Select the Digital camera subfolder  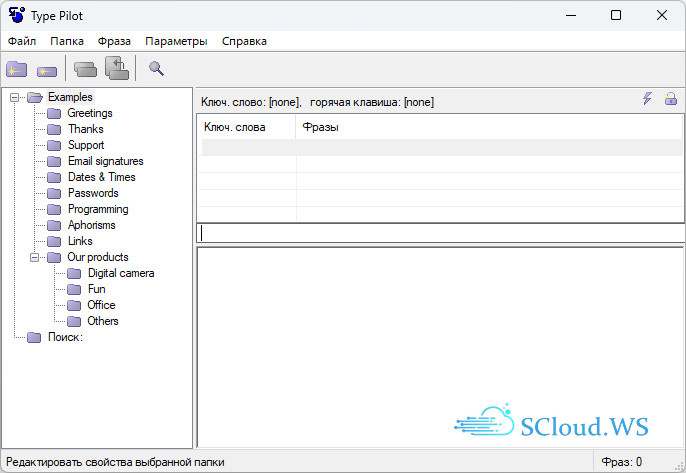coord(120,273)
